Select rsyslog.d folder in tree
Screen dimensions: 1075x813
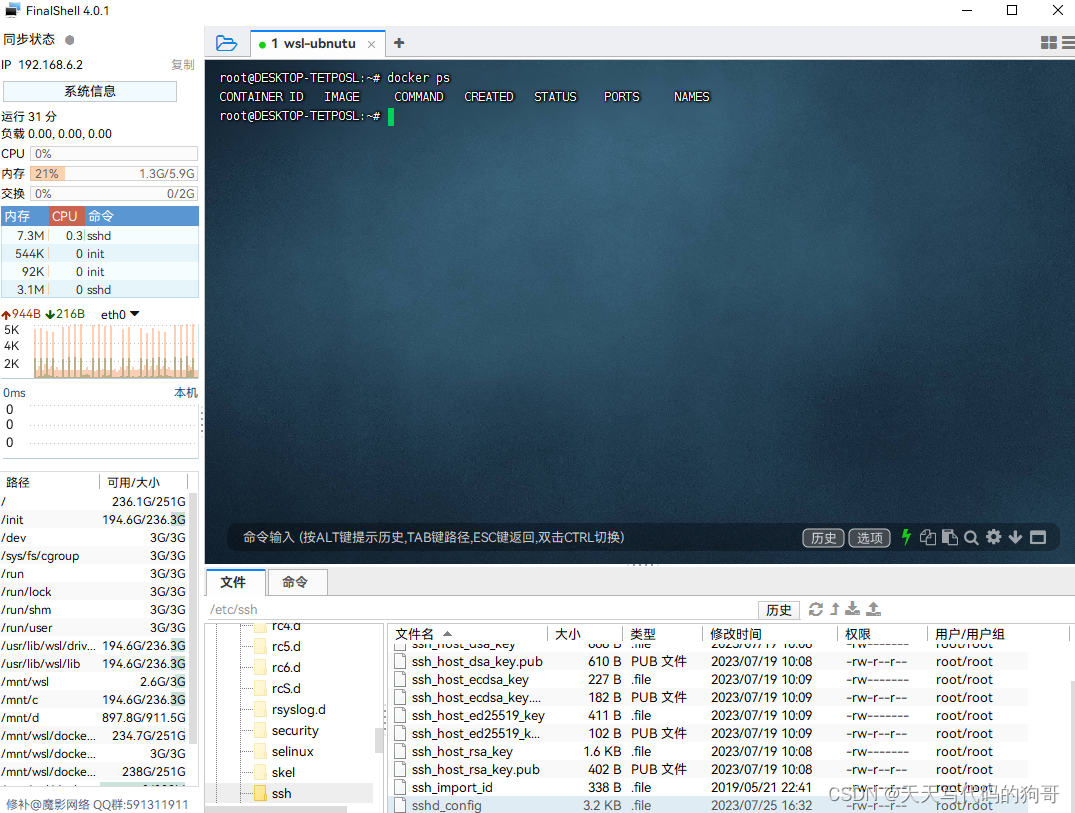(298, 709)
